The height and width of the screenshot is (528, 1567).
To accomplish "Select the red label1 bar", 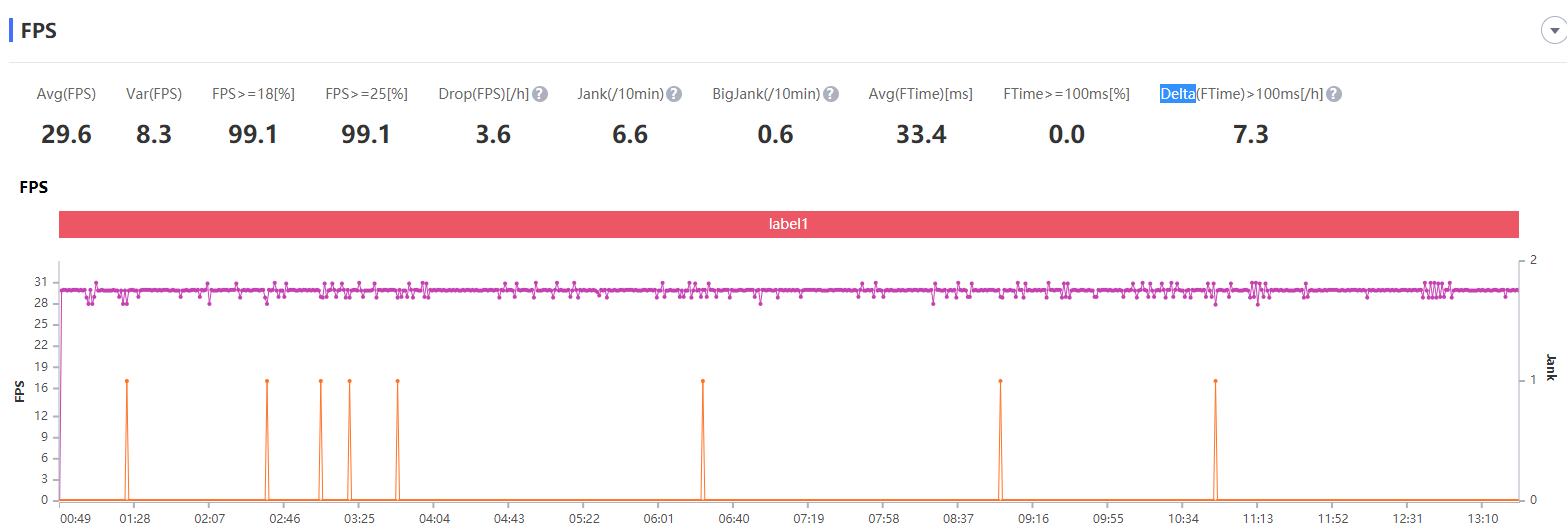I will [789, 224].
